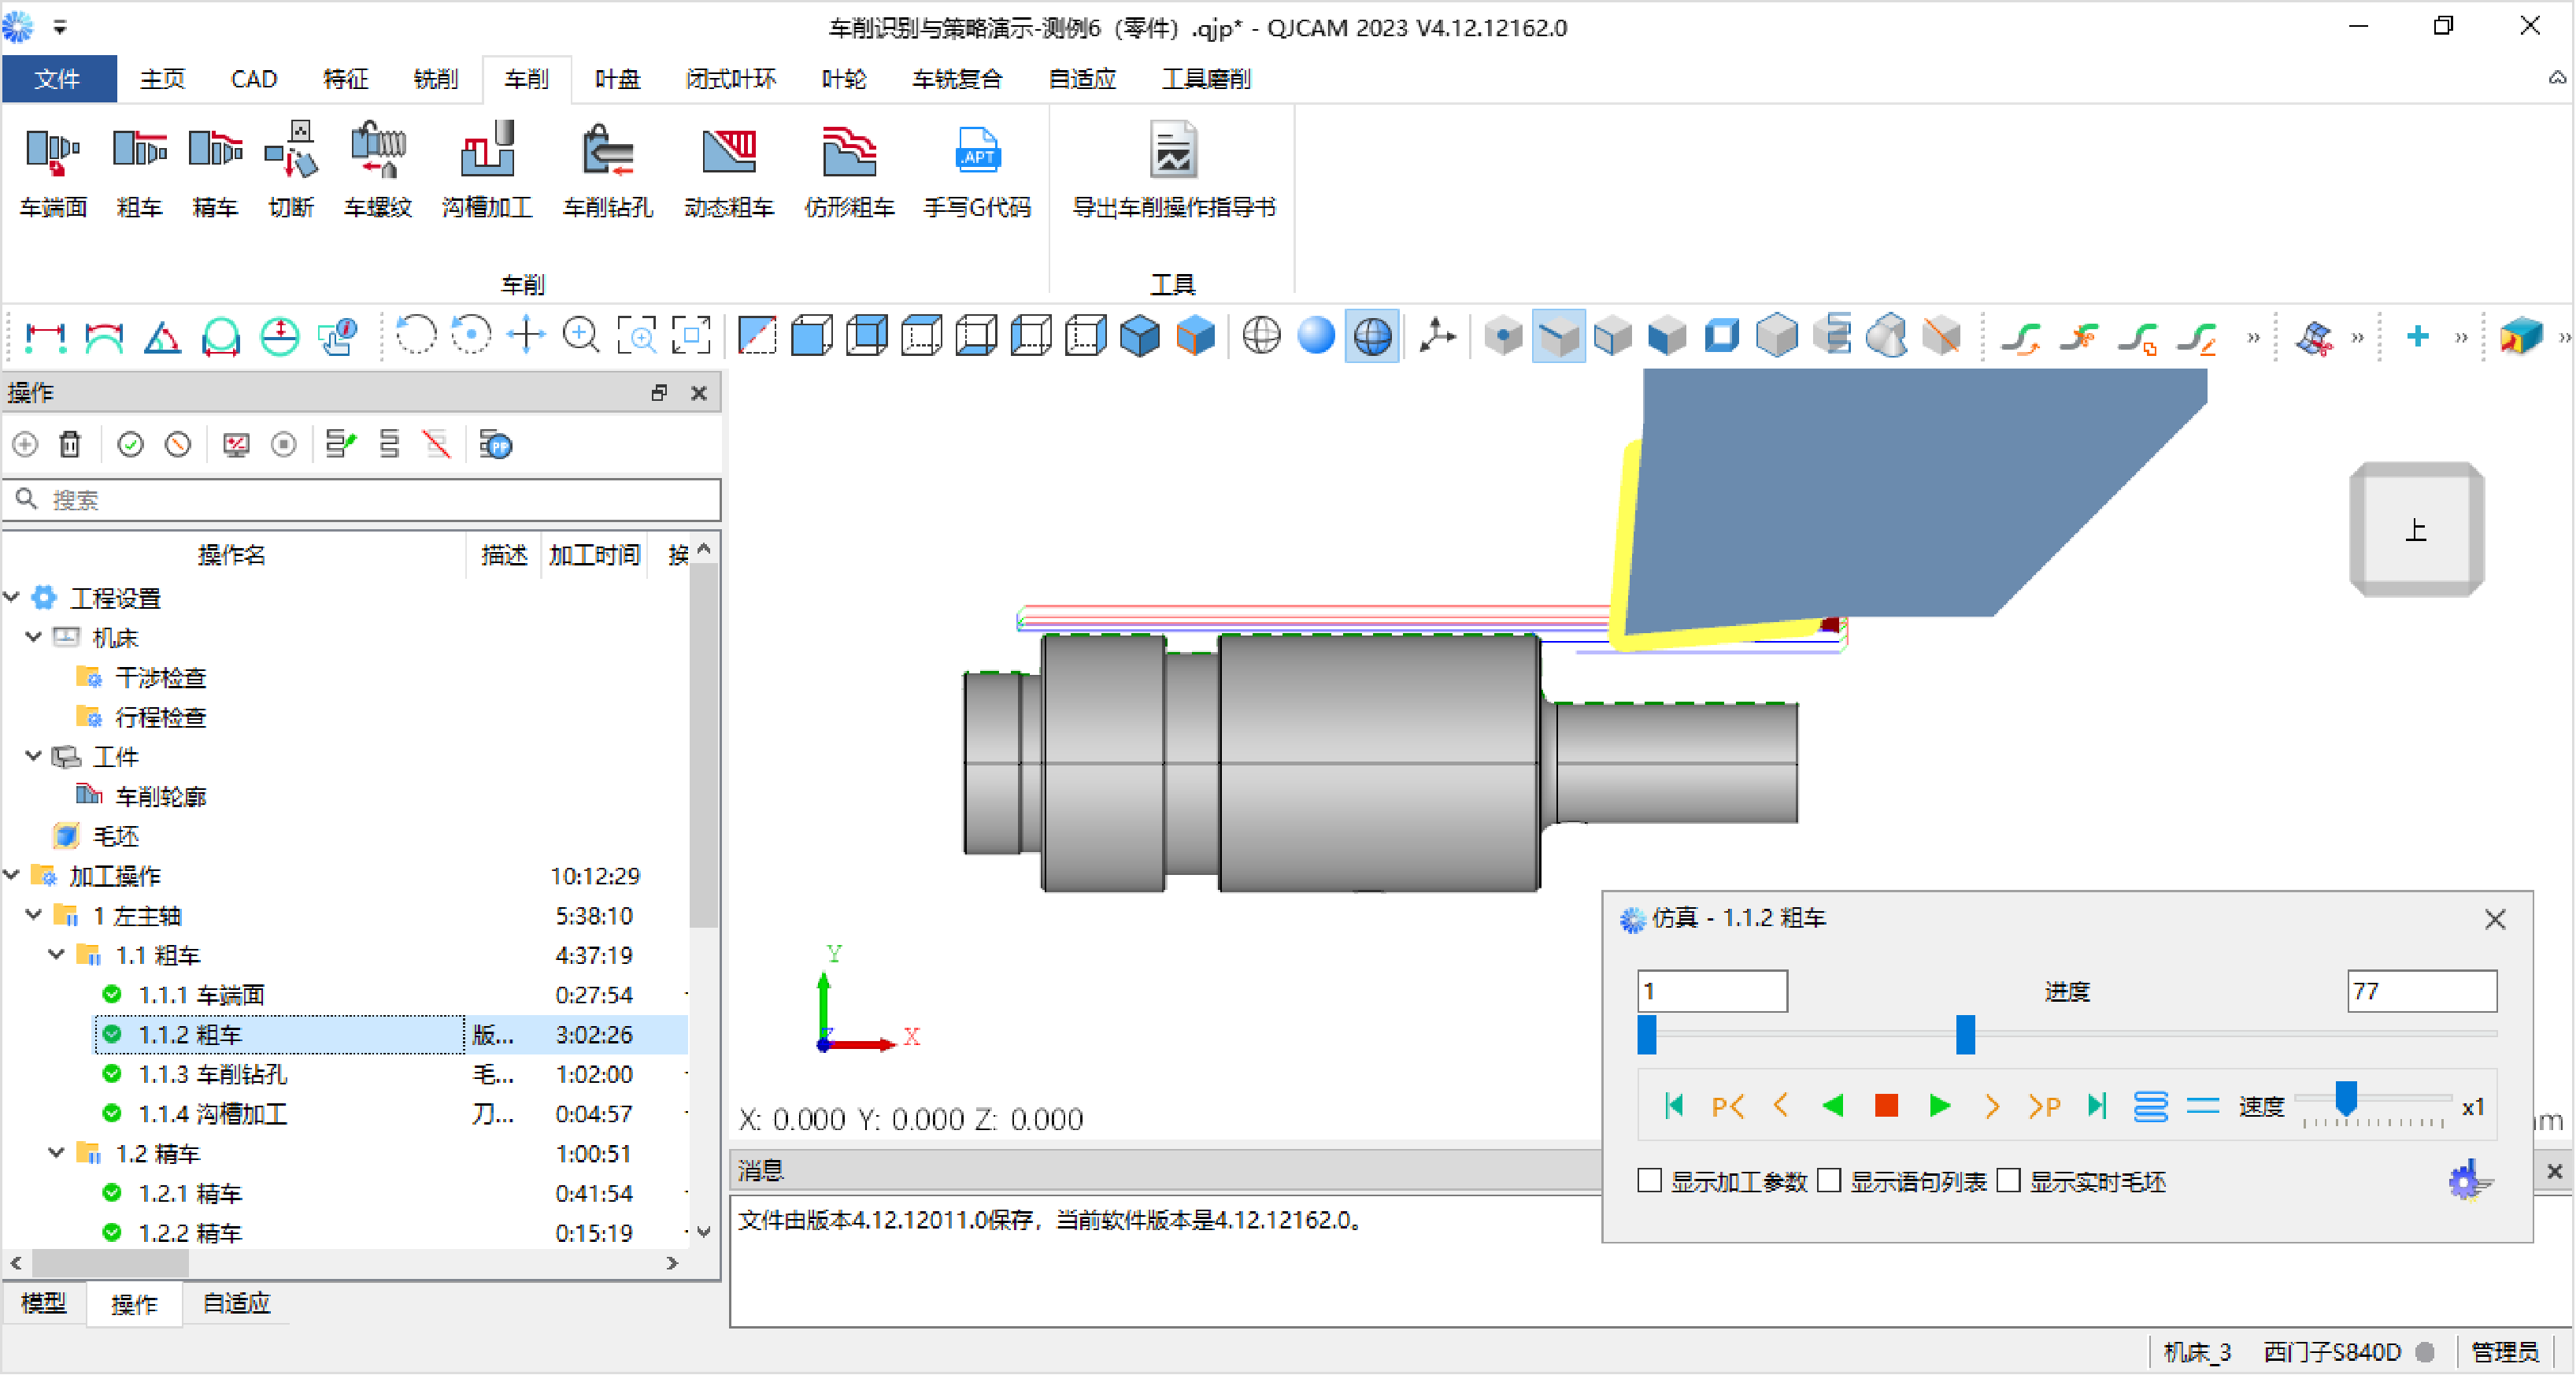Select the 1.1.3 车削钻孔 operation
This screenshot has width=2576, height=1375.
pos(213,1074)
